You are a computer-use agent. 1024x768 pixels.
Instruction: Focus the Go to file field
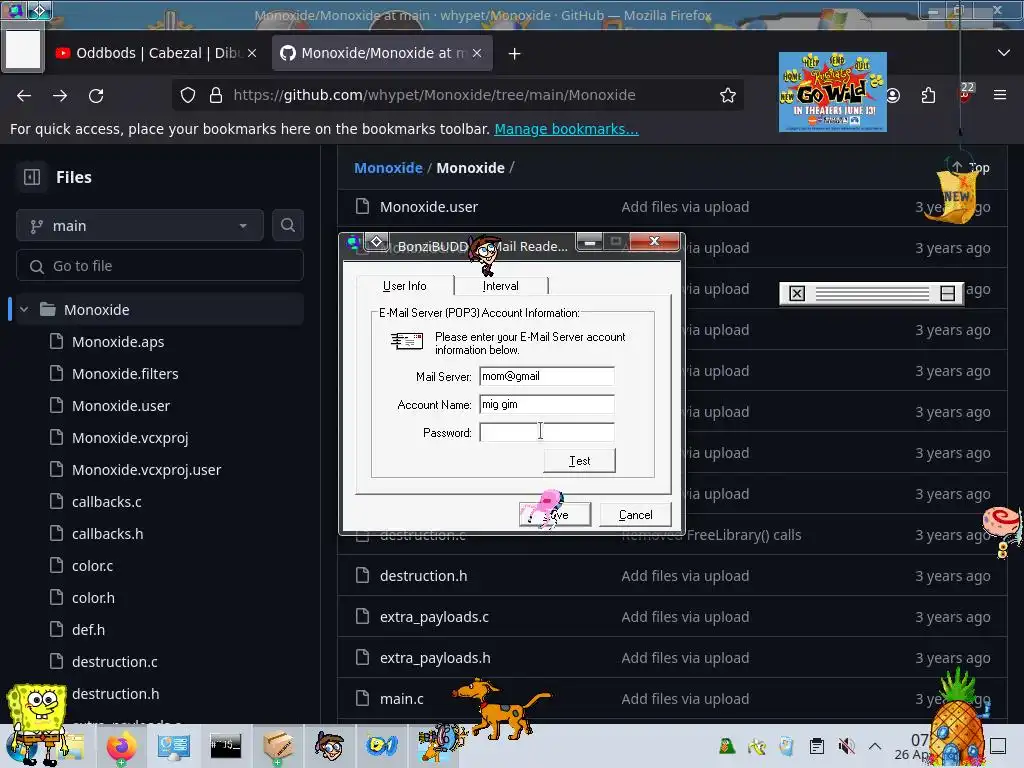tap(160, 266)
